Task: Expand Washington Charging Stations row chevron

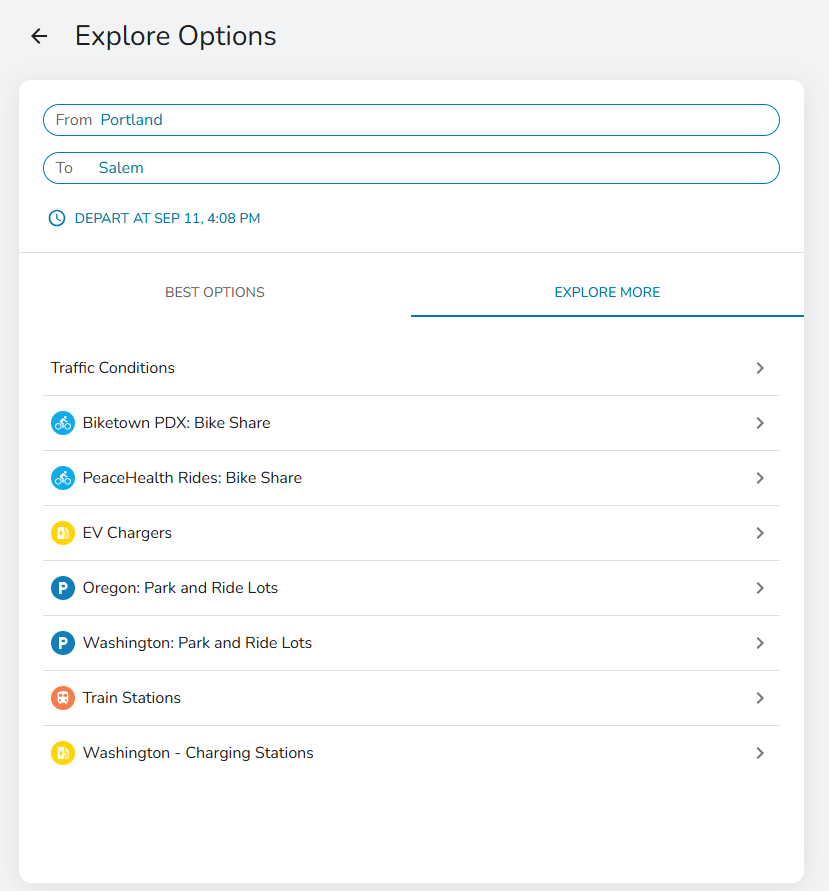Action: tap(760, 753)
